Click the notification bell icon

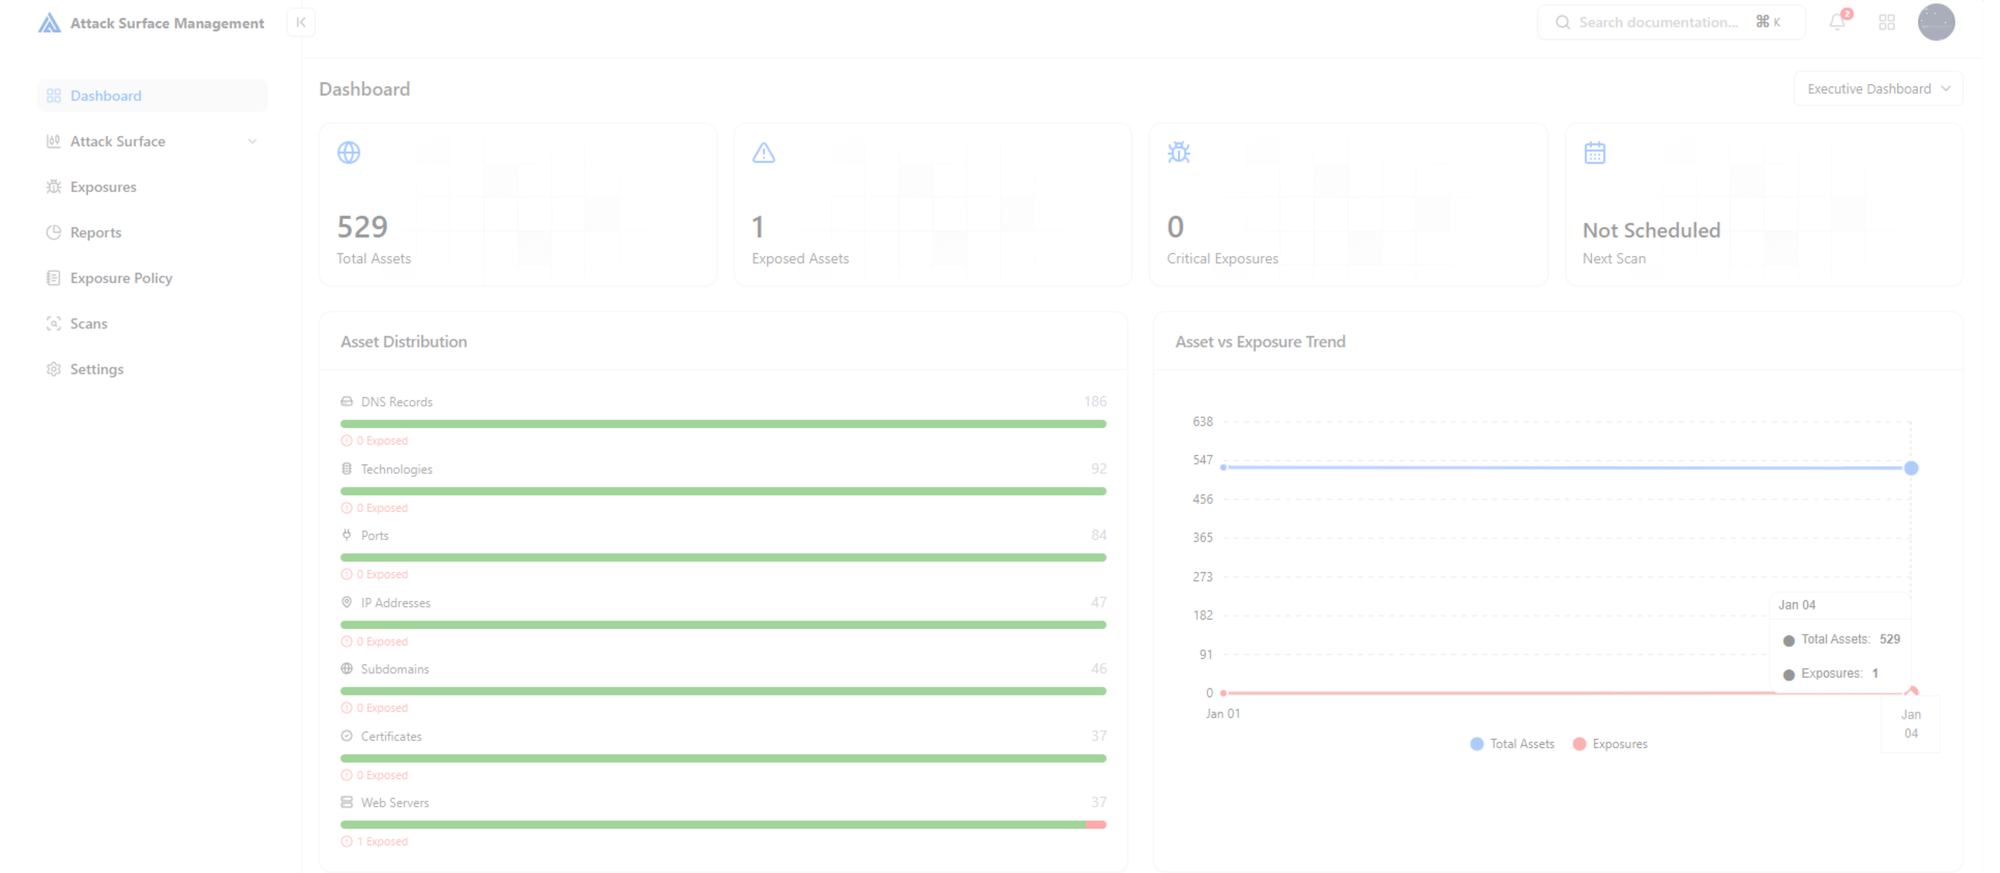pyautogui.click(x=1837, y=22)
